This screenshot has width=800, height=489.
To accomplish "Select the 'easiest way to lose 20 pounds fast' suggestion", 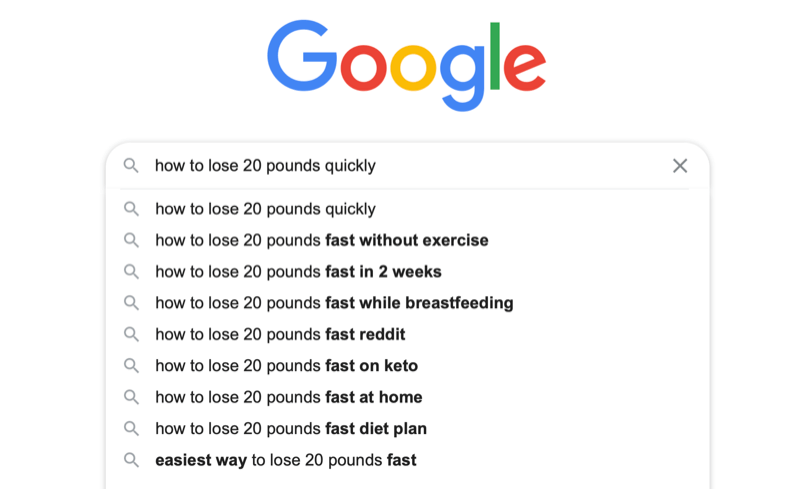I will [x=407, y=460].
